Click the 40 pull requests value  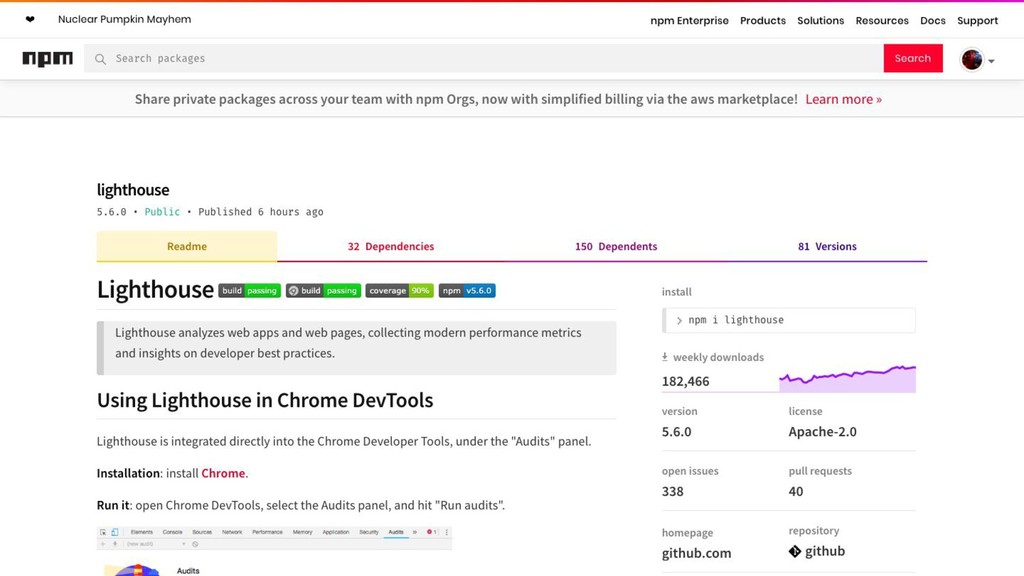pyautogui.click(x=795, y=492)
